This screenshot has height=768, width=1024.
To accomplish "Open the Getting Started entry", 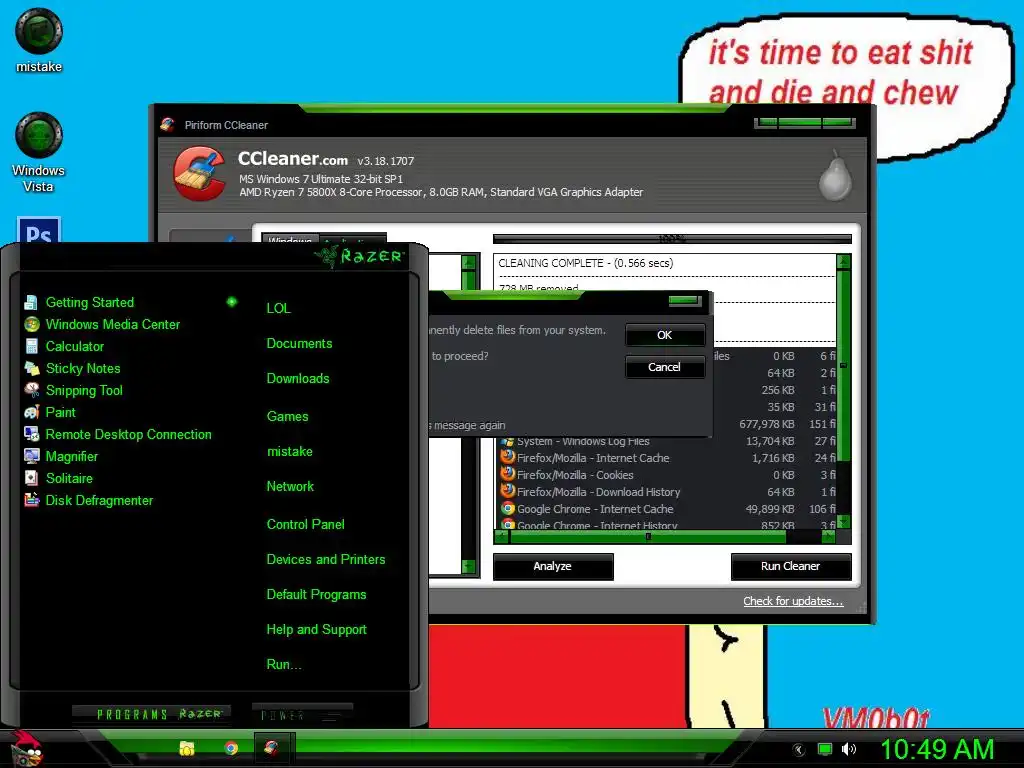I will [x=89, y=302].
